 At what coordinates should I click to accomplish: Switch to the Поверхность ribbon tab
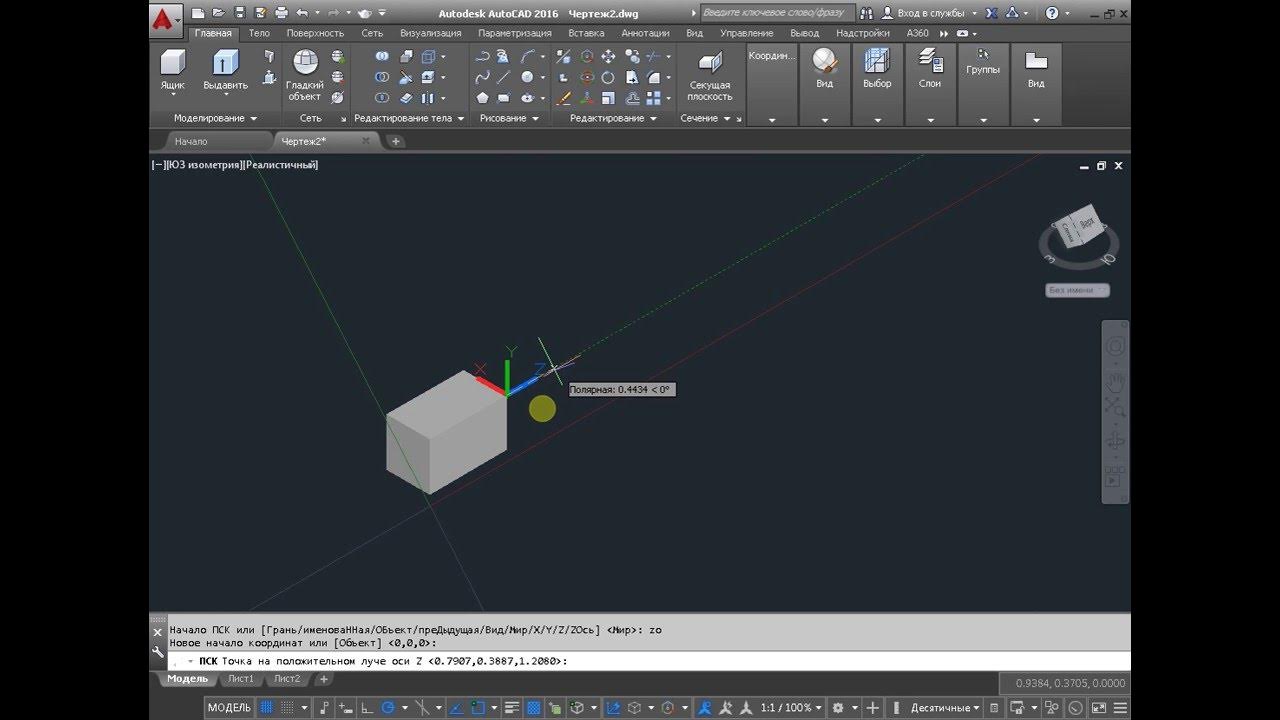(315, 33)
